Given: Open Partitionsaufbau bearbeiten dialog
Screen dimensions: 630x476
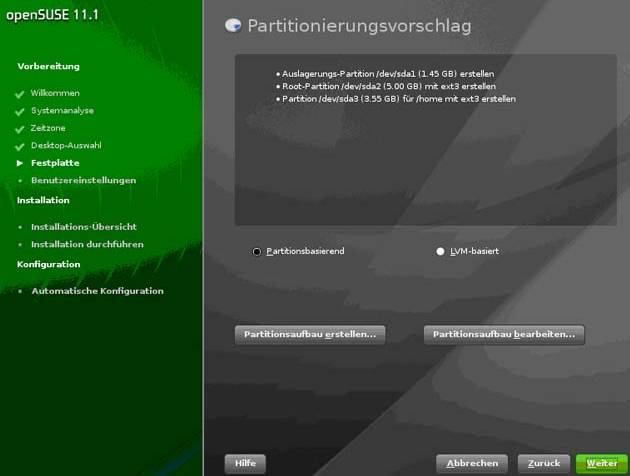Looking at the screenshot, I should pos(504,335).
